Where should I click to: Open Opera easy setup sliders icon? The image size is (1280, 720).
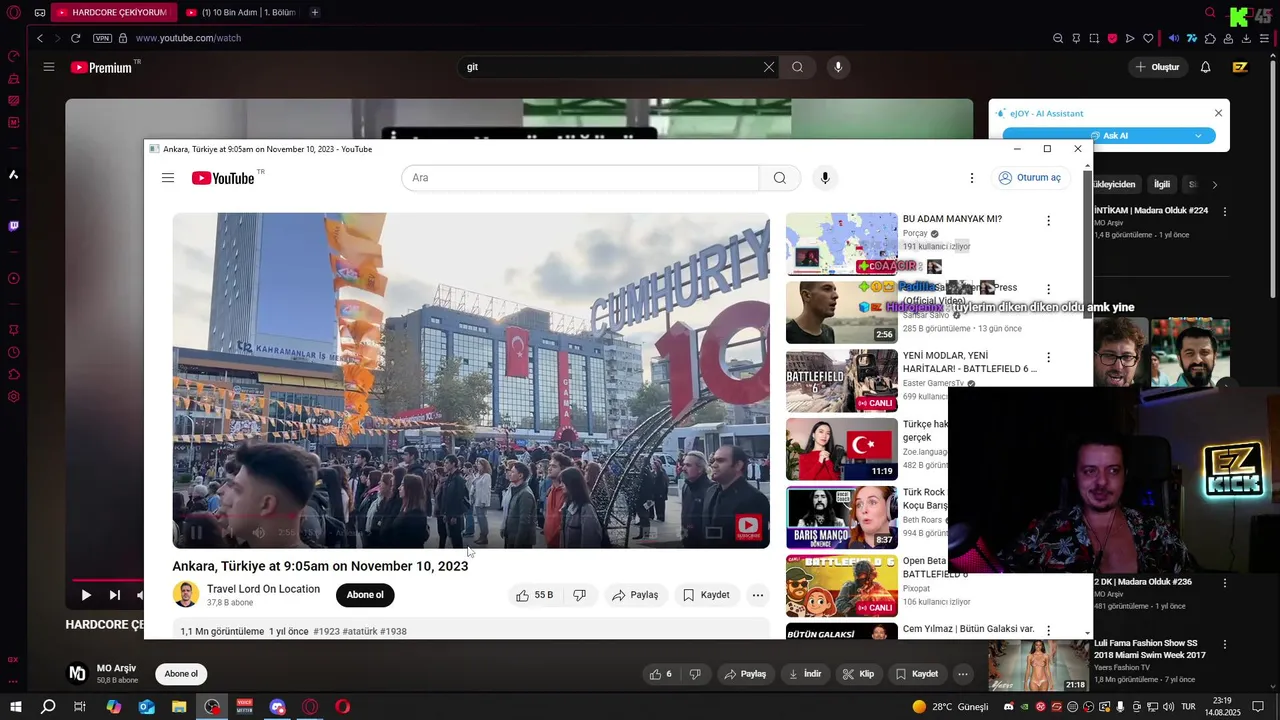click(x=1264, y=38)
